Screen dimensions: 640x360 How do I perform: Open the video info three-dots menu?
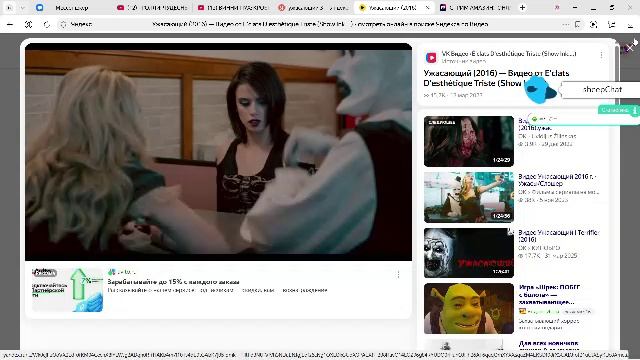tap(601, 55)
